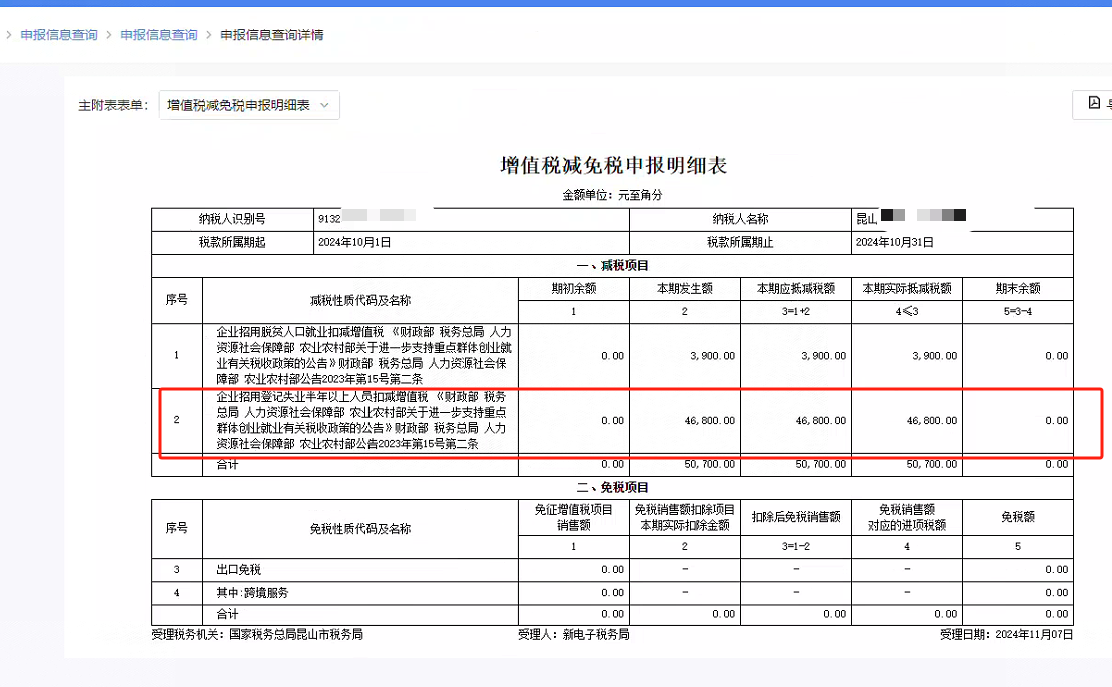
Task: Select the 2024年10月1日 period start date cell
Action: coord(354,242)
